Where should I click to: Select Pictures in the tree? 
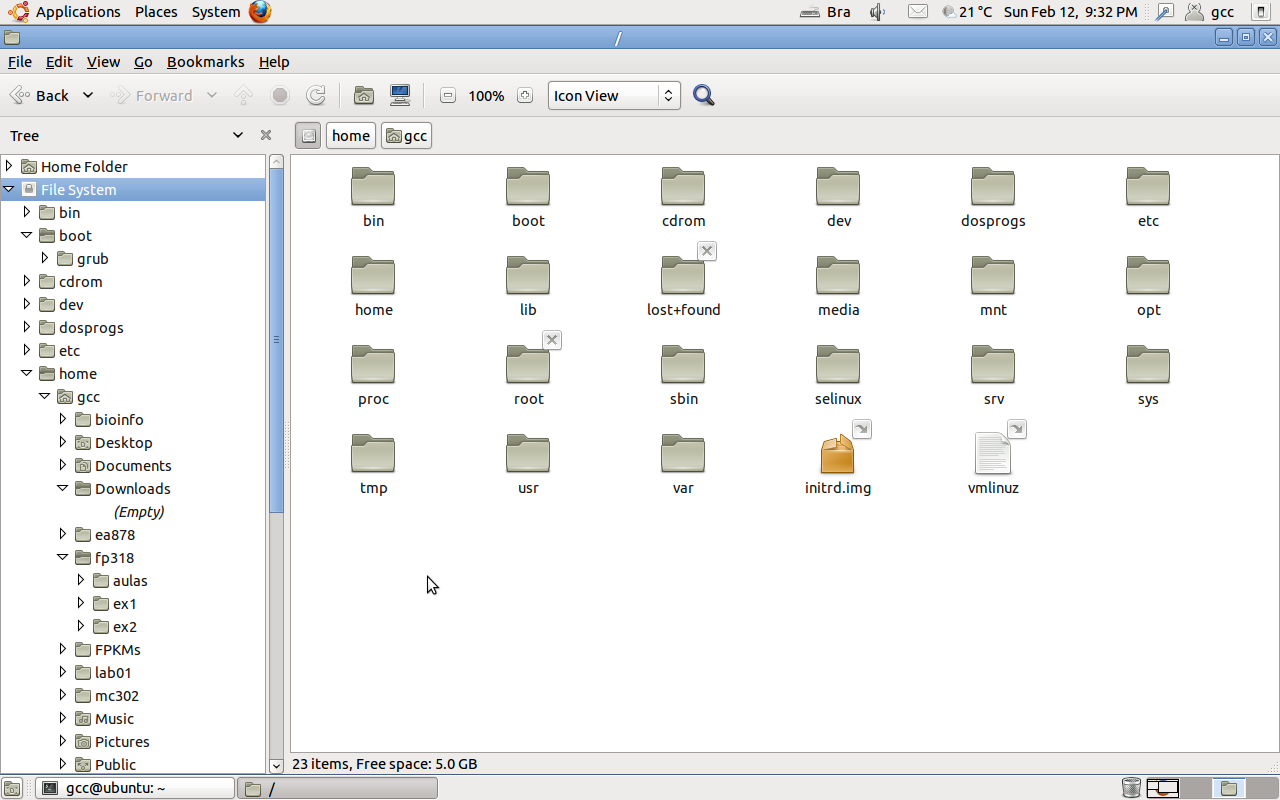pos(122,741)
